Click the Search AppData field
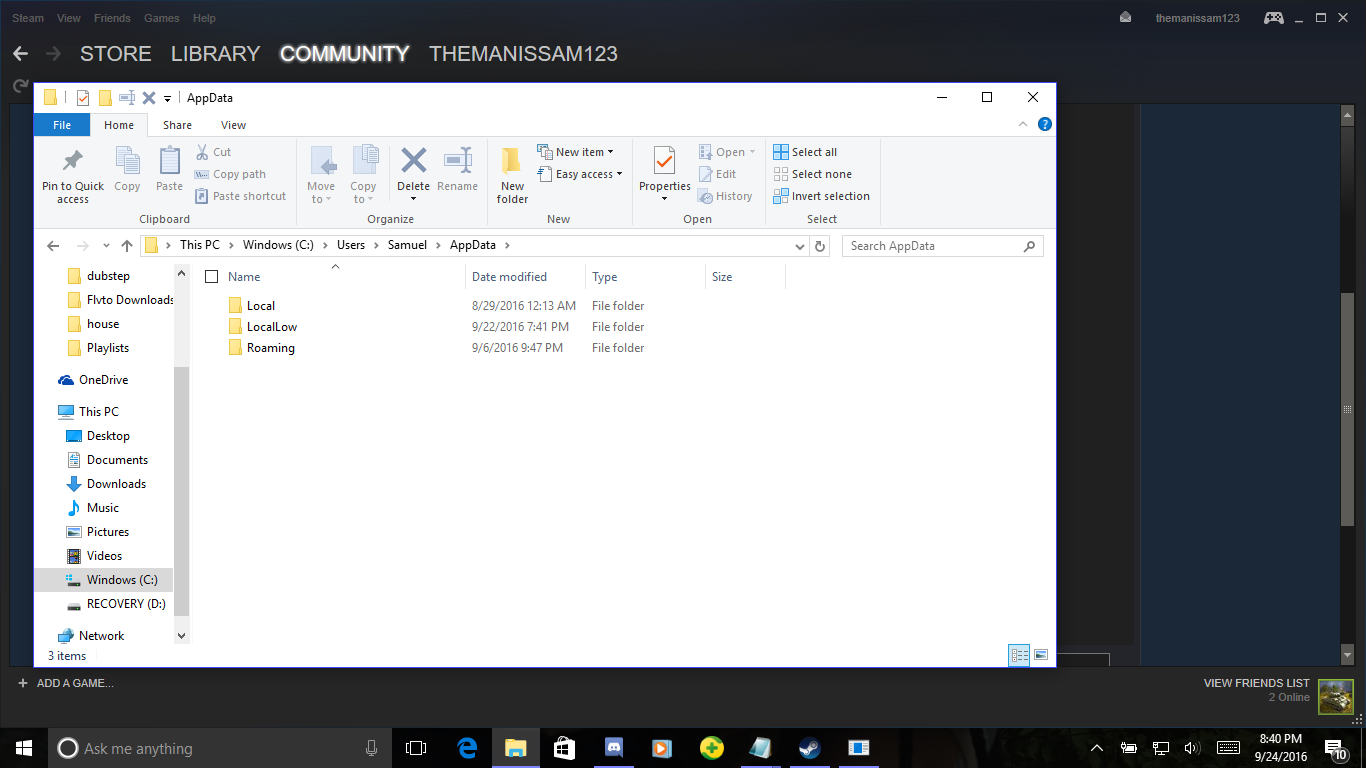Image resolution: width=1366 pixels, height=768 pixels. click(943, 246)
